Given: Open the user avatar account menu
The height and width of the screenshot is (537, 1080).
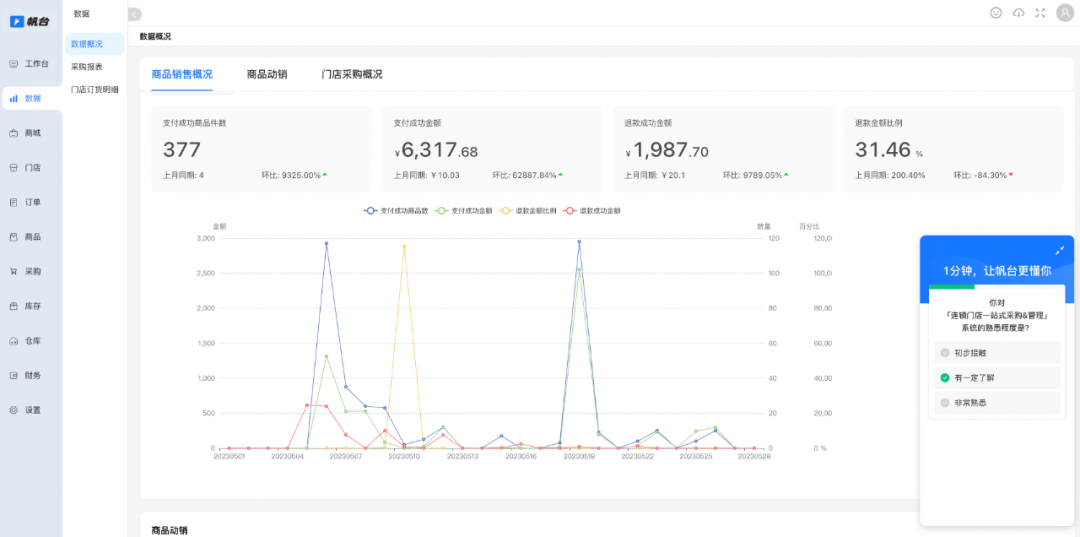Looking at the screenshot, I should (x=1064, y=13).
